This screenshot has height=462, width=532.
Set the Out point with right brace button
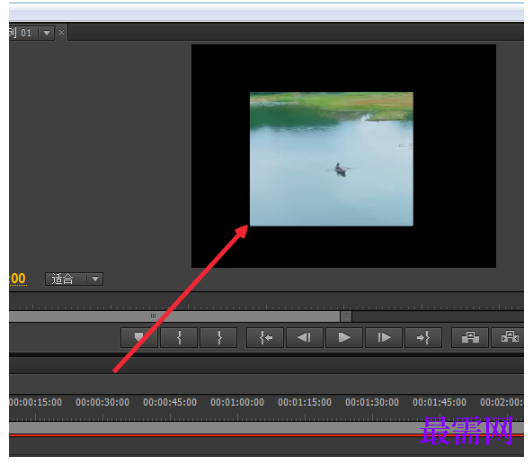click(x=219, y=337)
